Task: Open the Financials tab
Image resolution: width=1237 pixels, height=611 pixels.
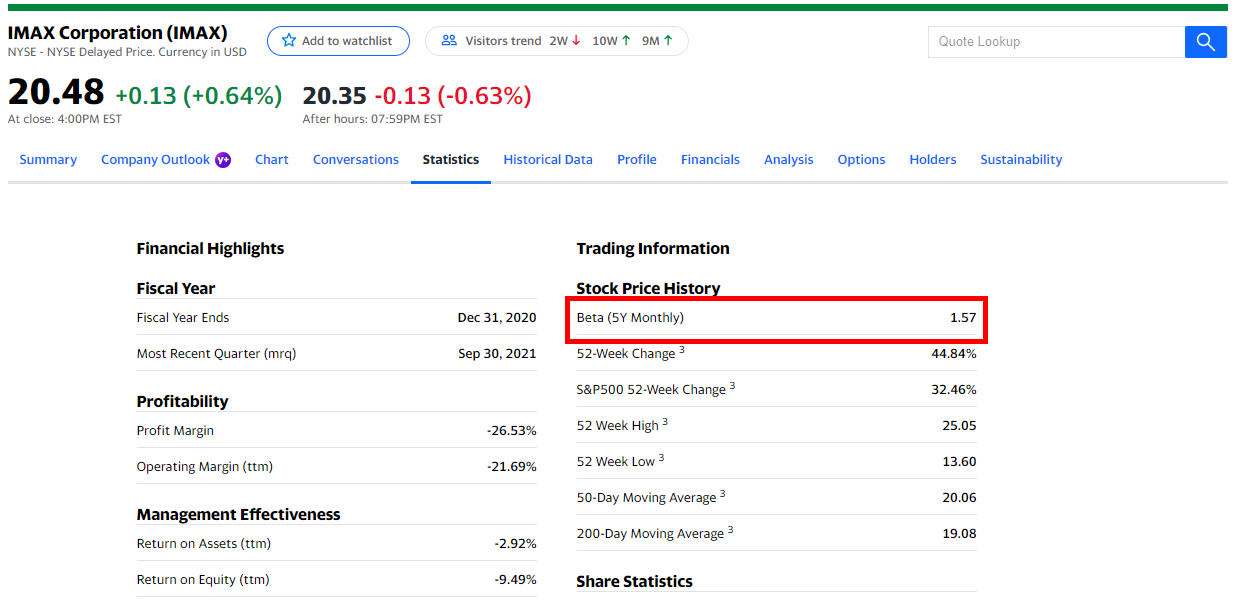Action: (x=710, y=160)
